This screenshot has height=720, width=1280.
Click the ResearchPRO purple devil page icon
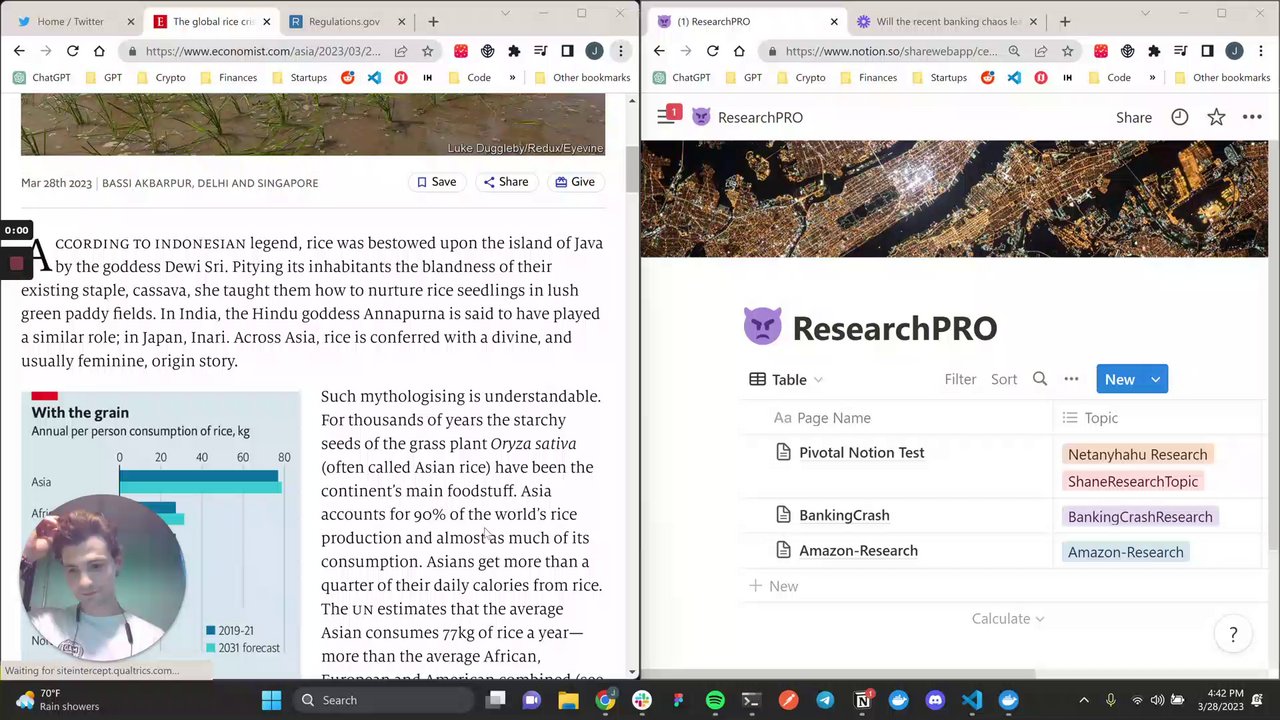click(x=762, y=327)
